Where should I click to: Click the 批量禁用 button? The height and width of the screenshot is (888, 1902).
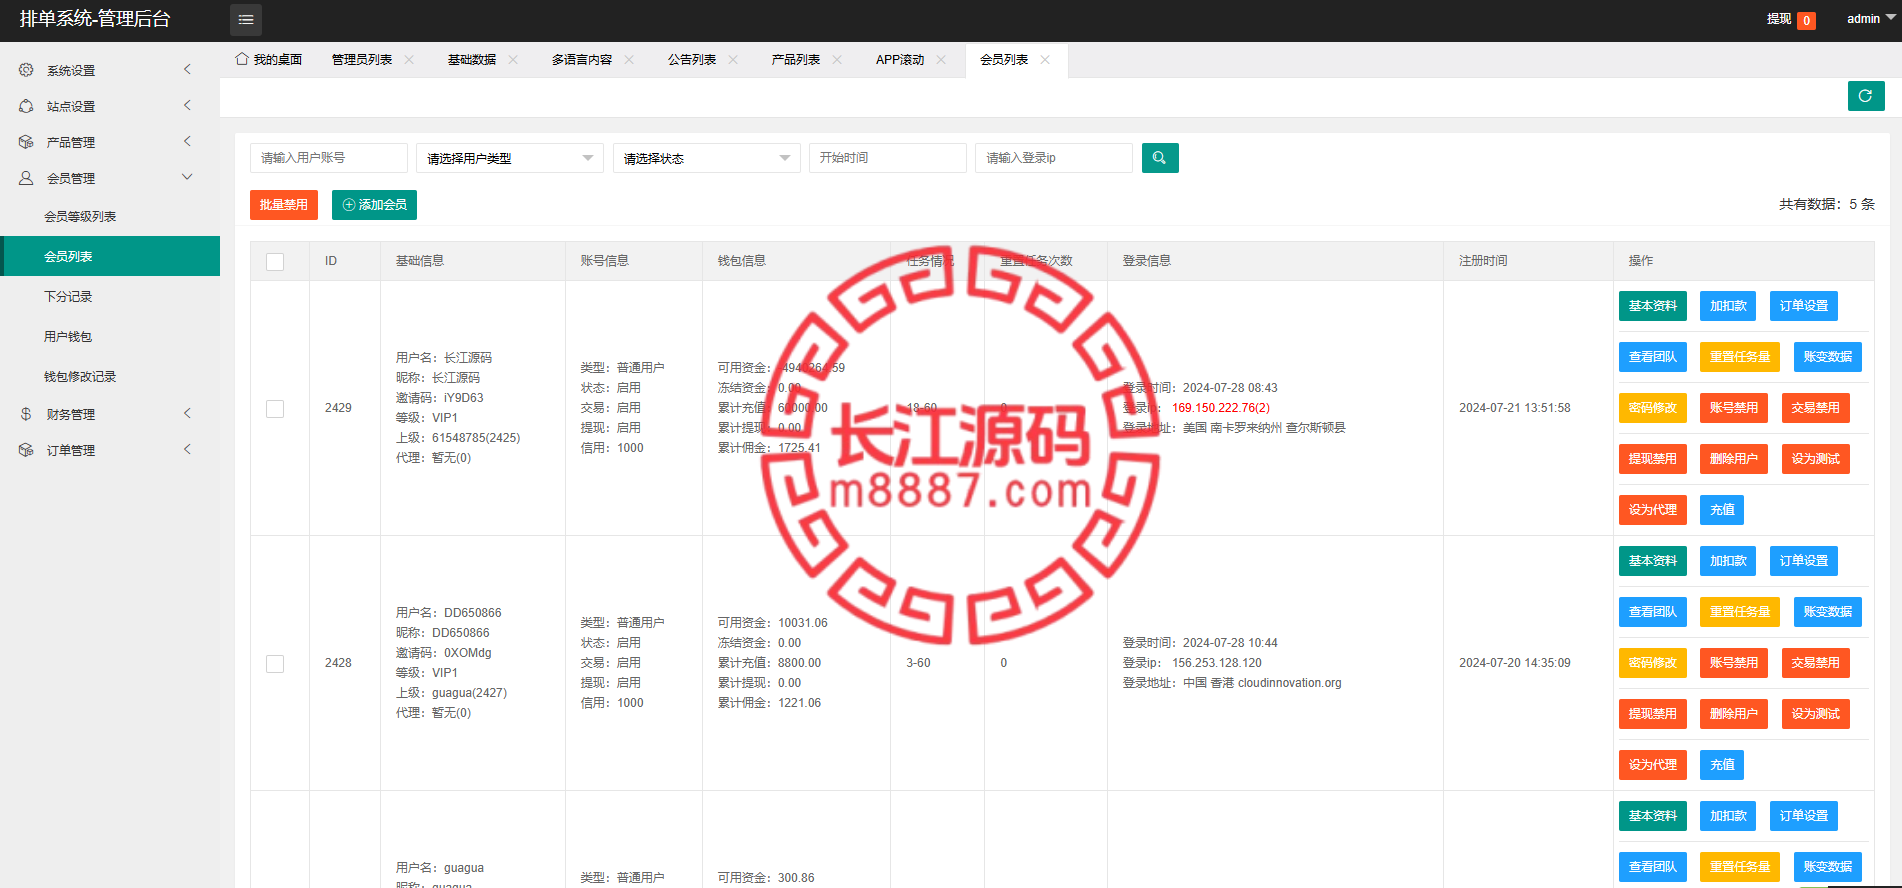(x=284, y=205)
